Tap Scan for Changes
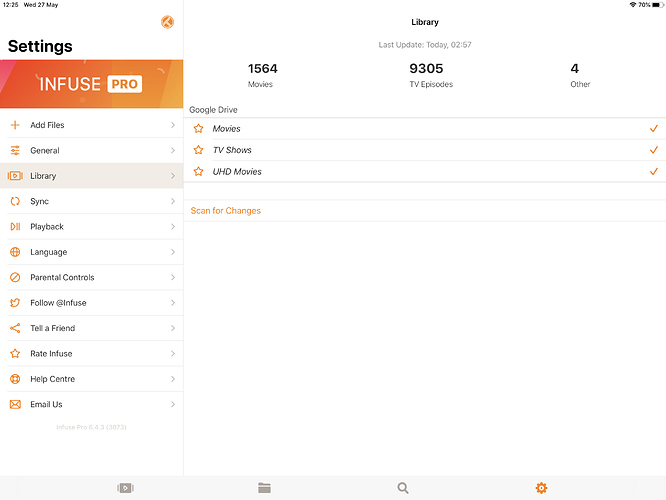Viewport: 666px width, 500px height. [x=226, y=211]
